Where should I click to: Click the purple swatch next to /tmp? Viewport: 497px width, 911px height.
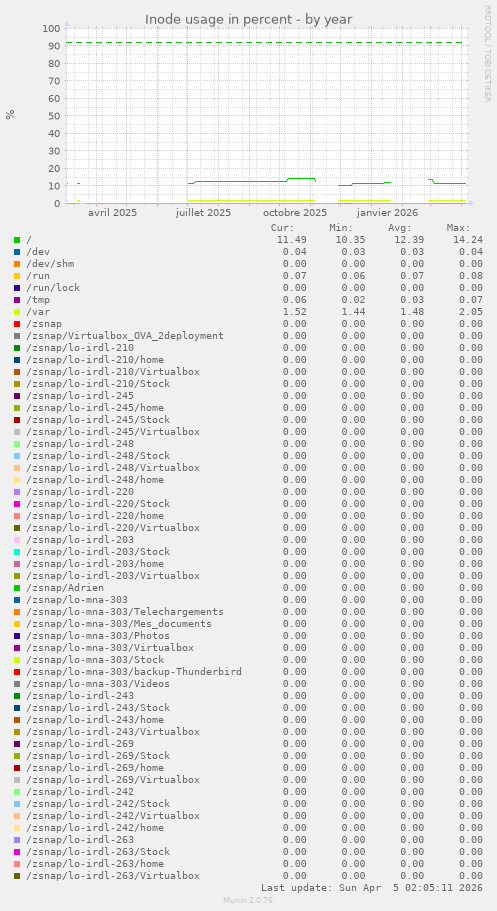point(17,300)
